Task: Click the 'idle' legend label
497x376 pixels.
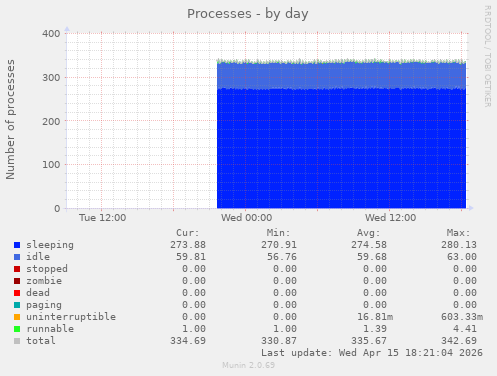Action: coord(38,257)
